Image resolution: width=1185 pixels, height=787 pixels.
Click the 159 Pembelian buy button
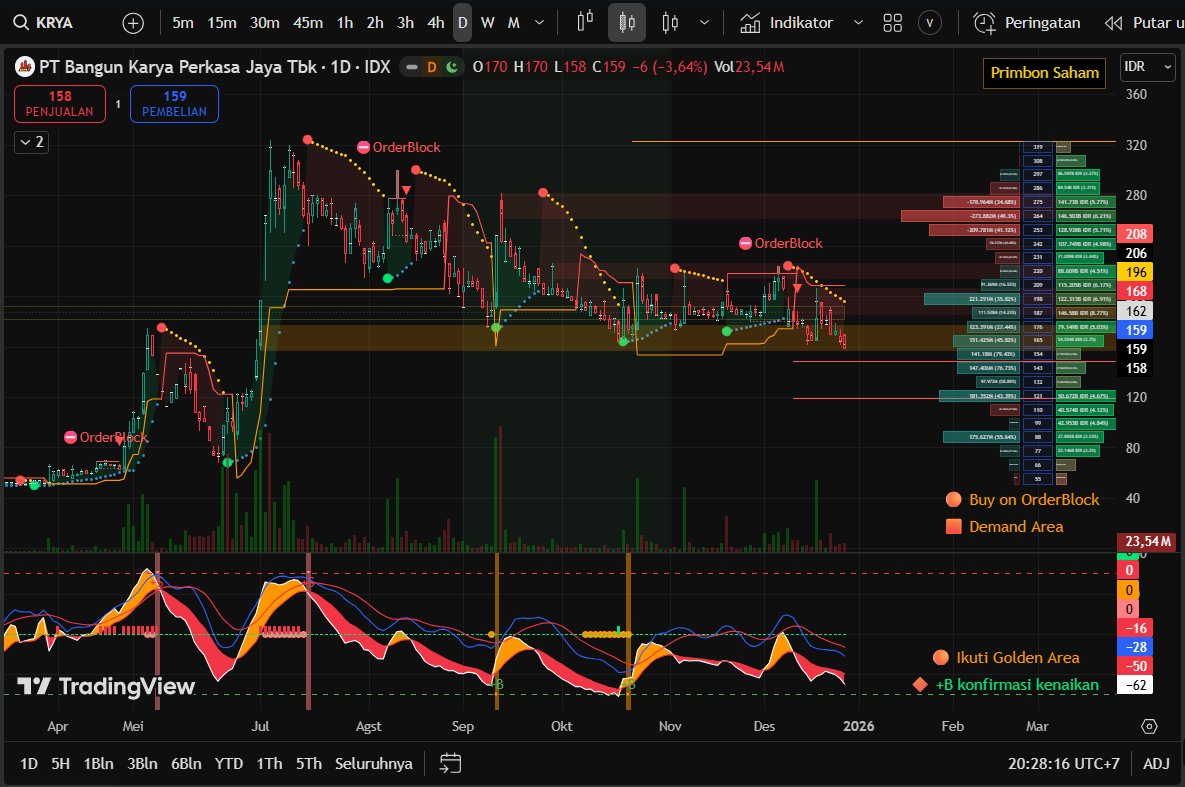(x=174, y=104)
